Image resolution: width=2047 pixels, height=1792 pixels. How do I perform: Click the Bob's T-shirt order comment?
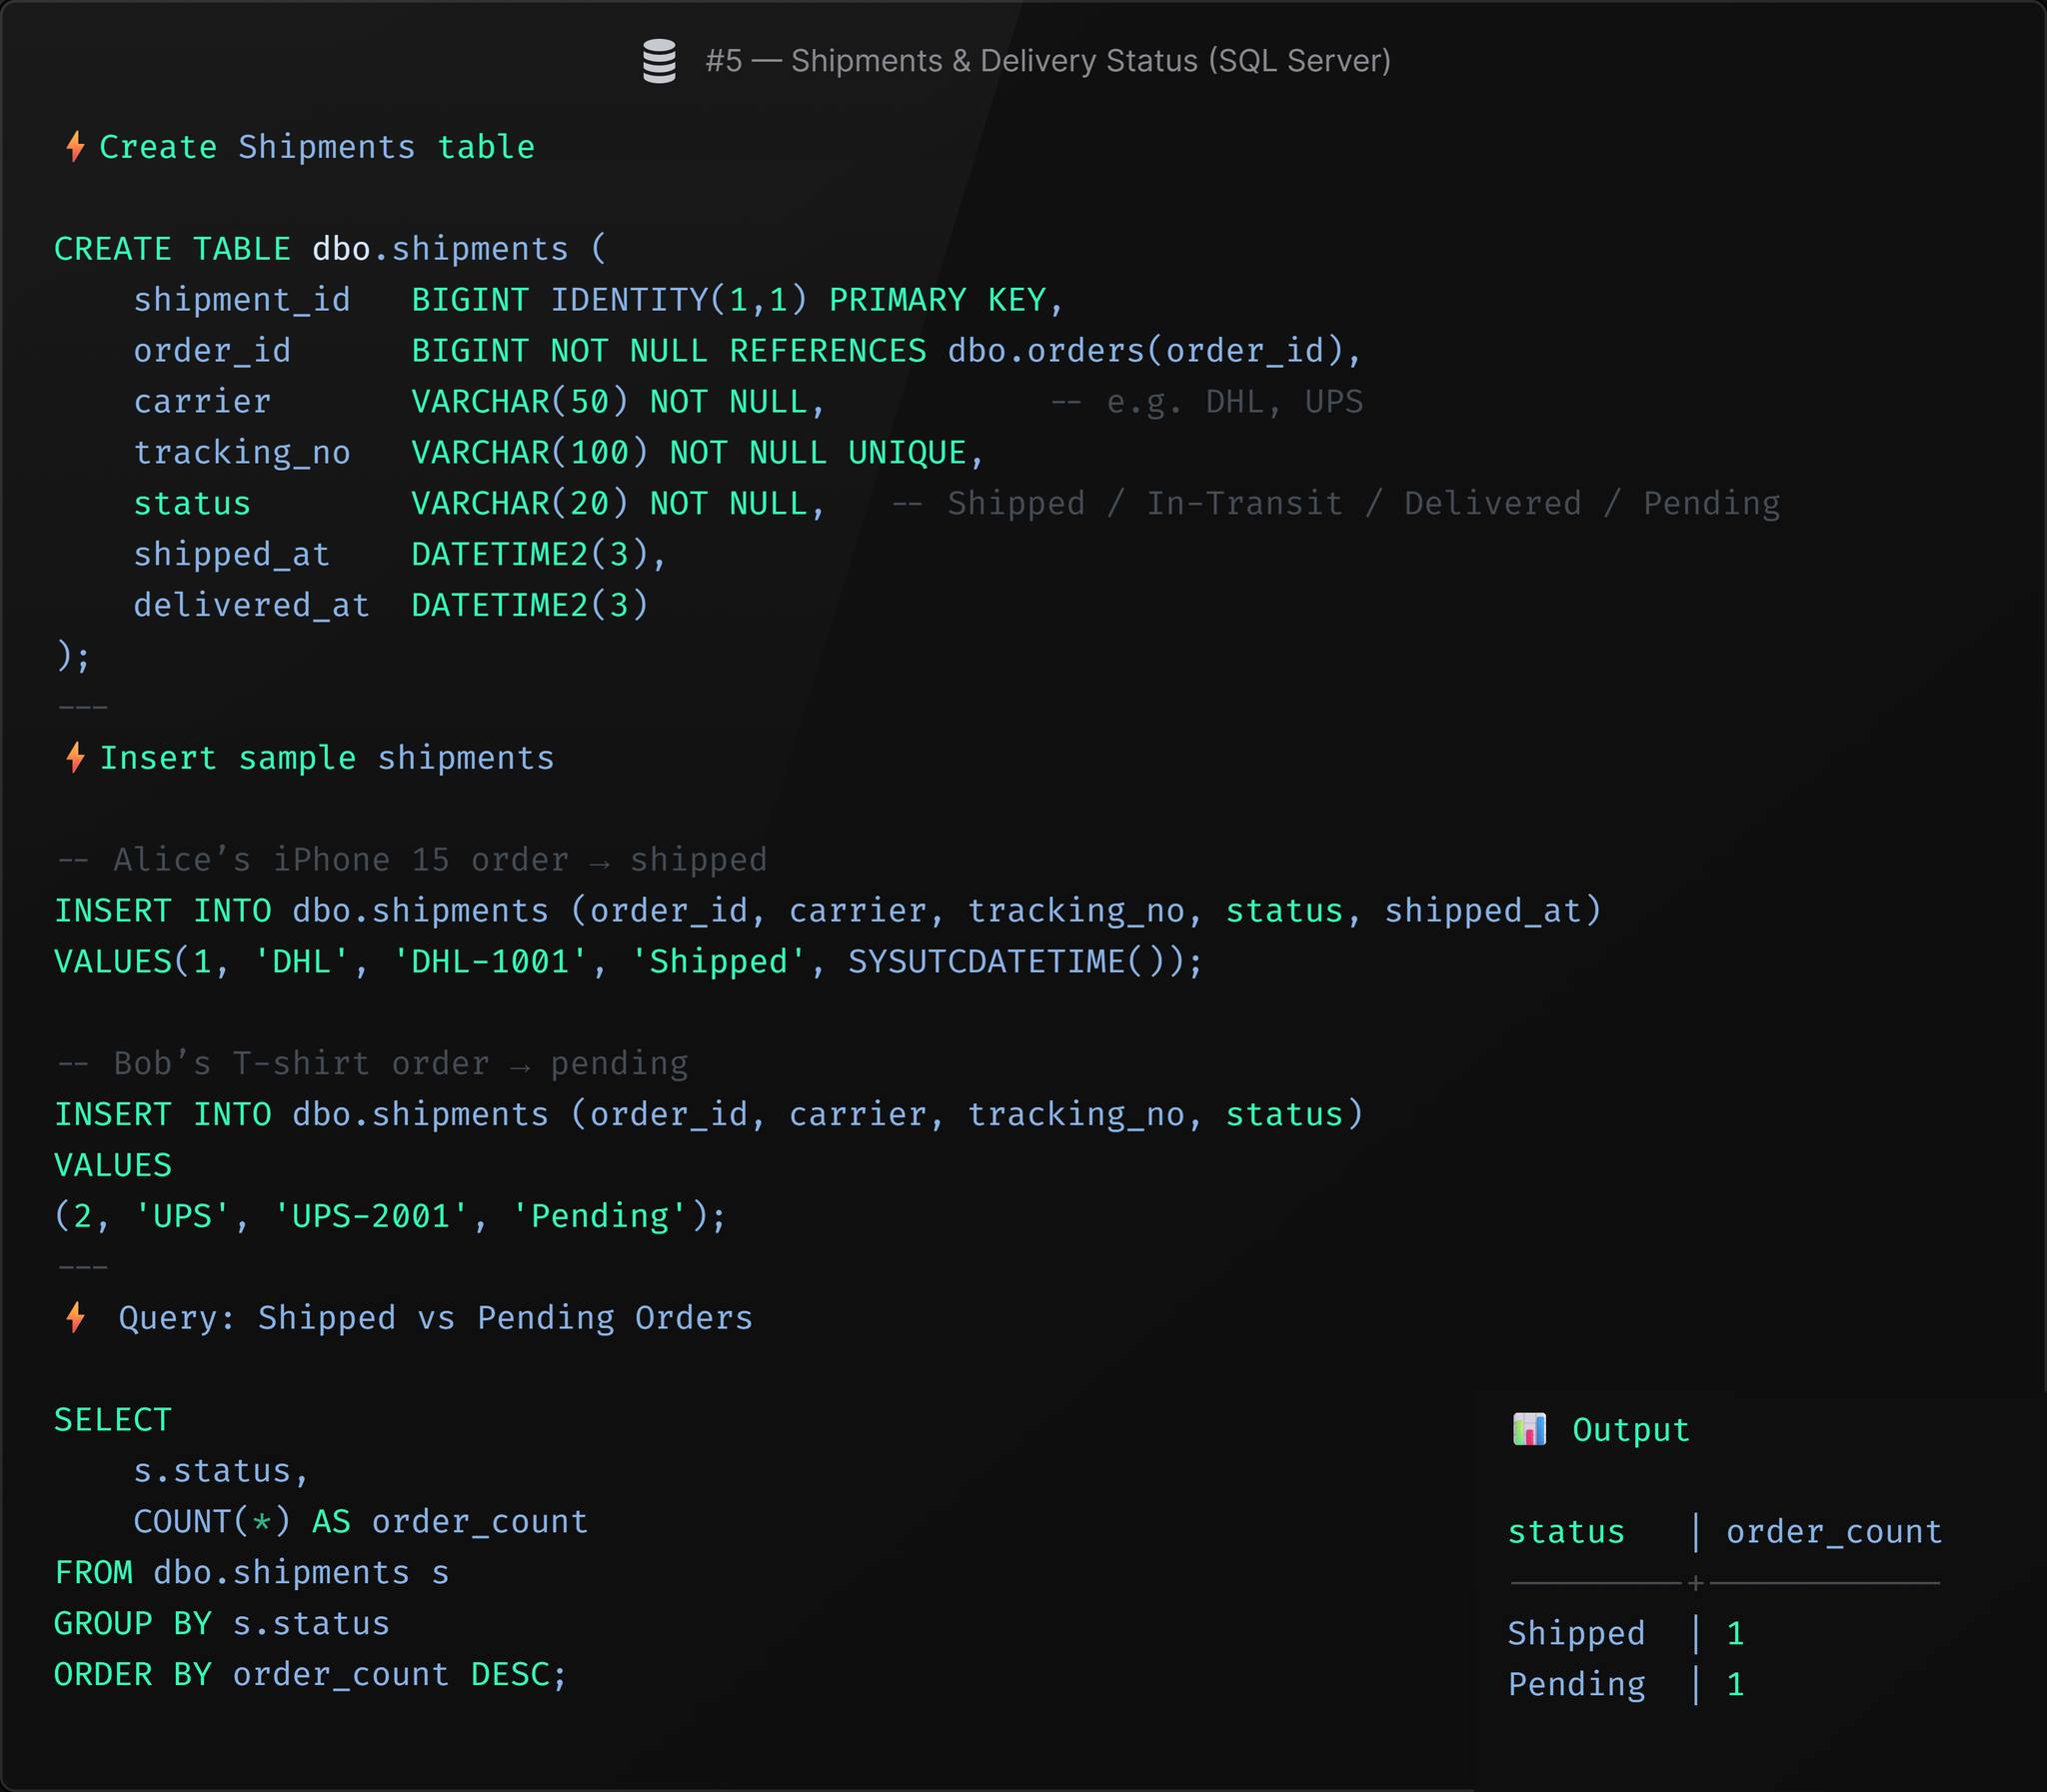(x=372, y=1063)
